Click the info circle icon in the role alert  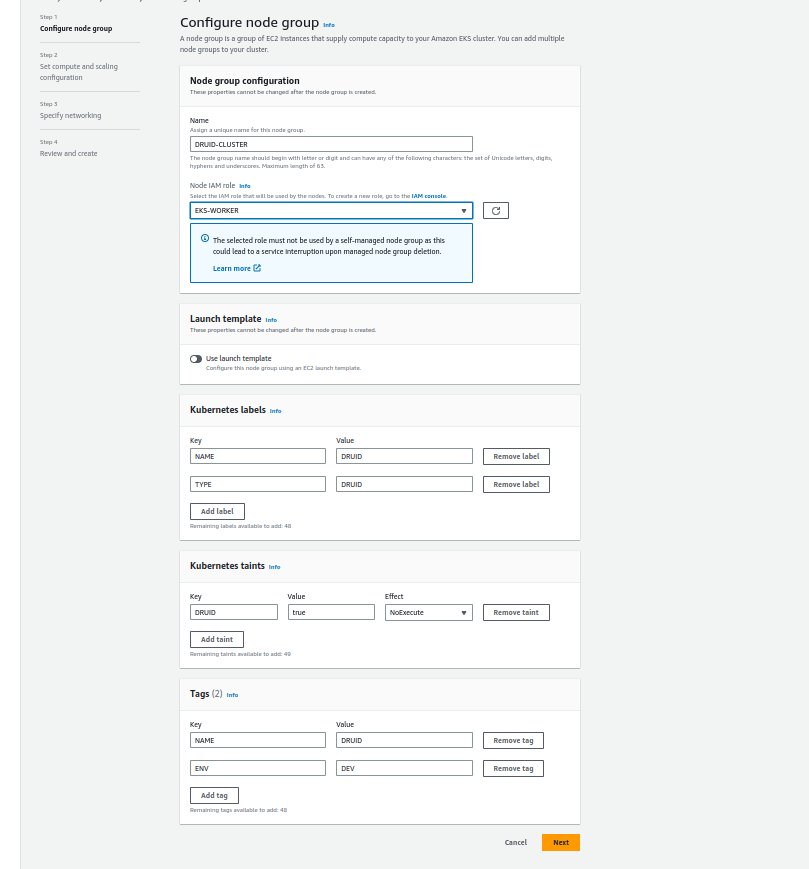pos(205,239)
